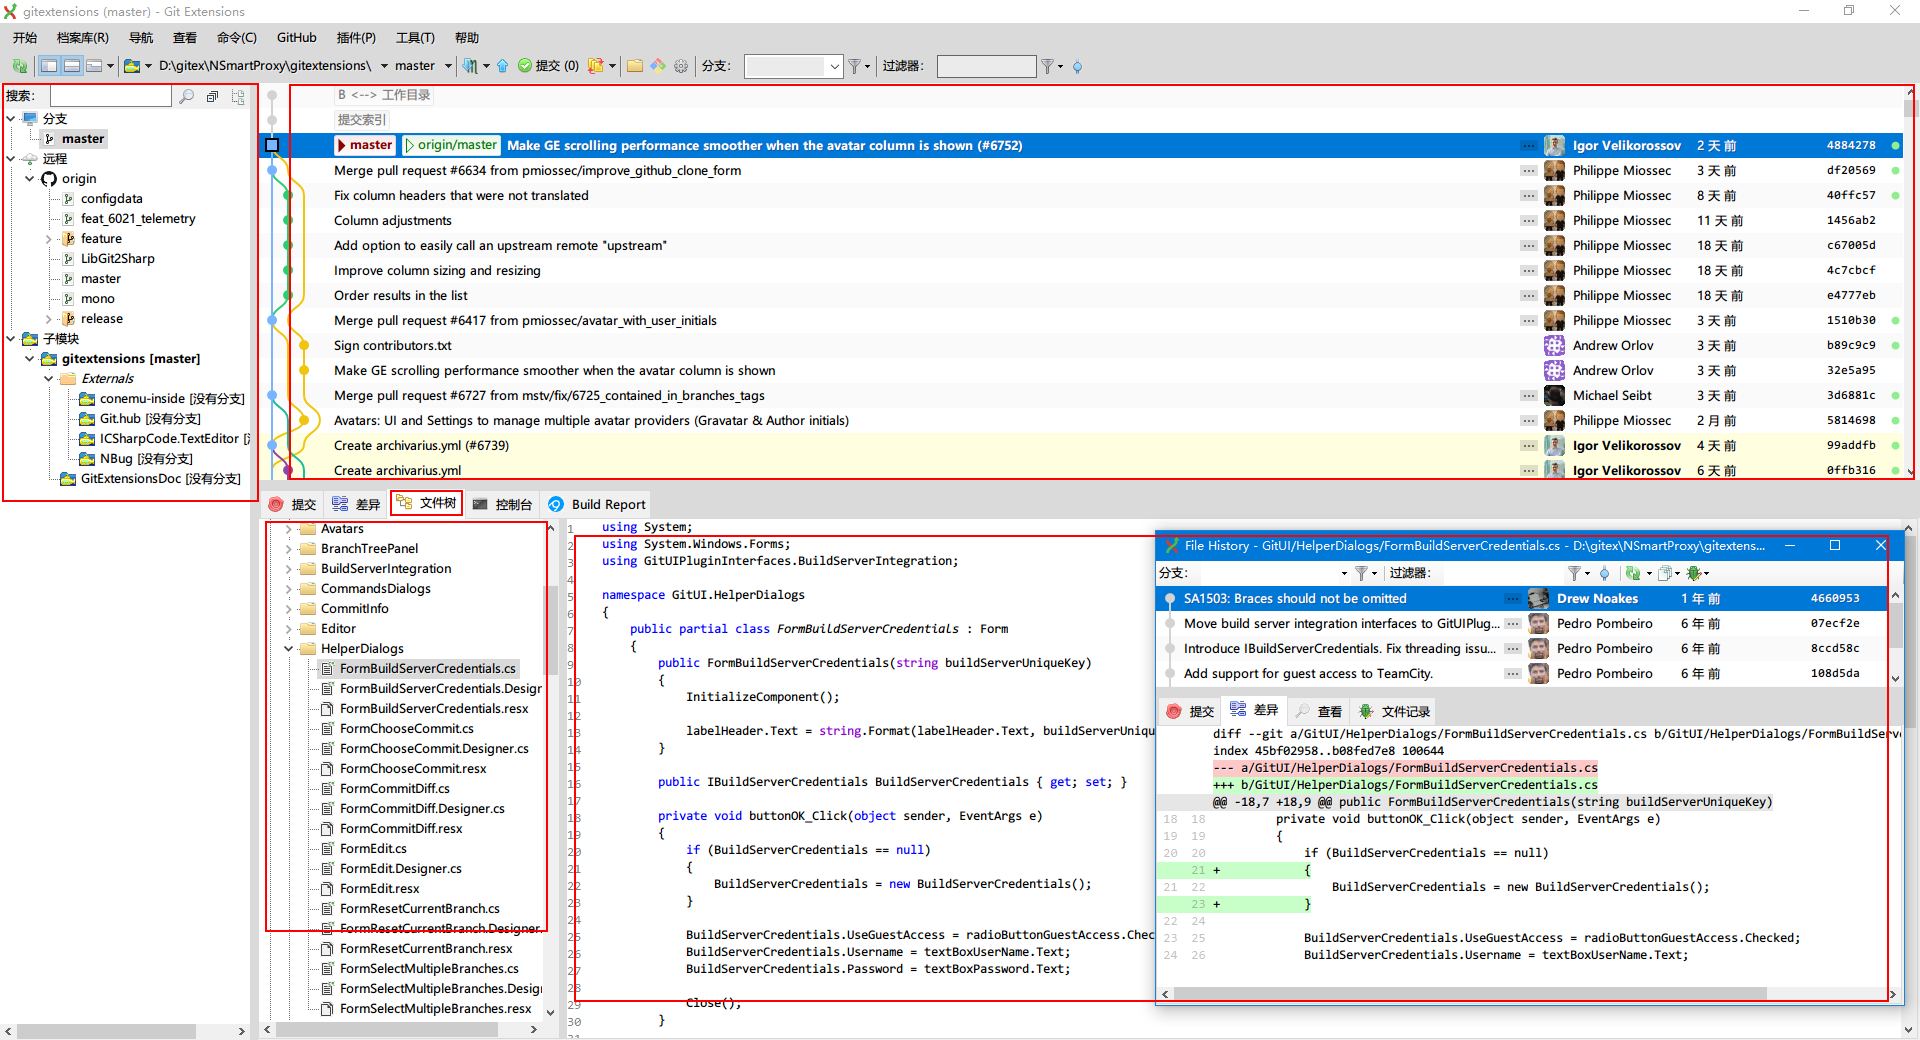
Task: Click File History copy icon
Action: [1664, 573]
